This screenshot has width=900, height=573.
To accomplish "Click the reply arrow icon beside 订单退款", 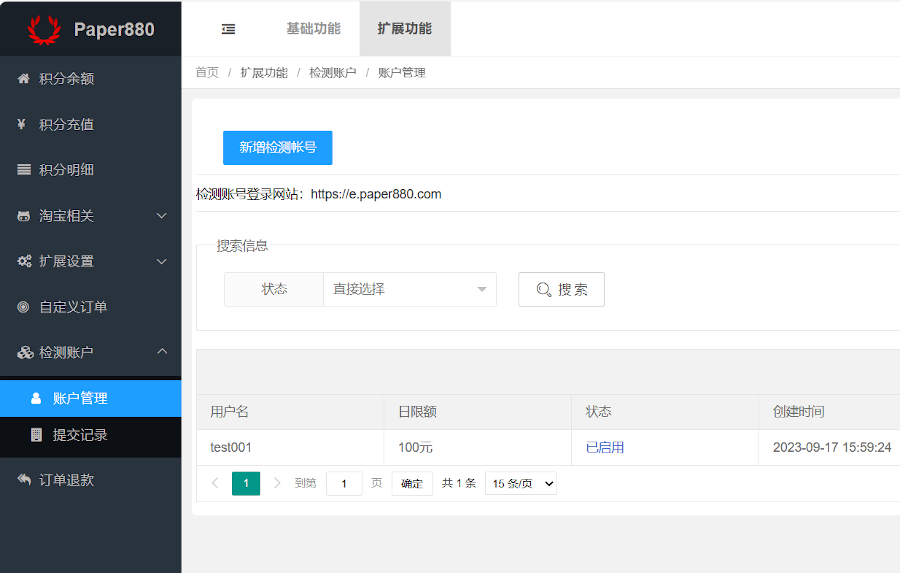I will pyautogui.click(x=24, y=480).
